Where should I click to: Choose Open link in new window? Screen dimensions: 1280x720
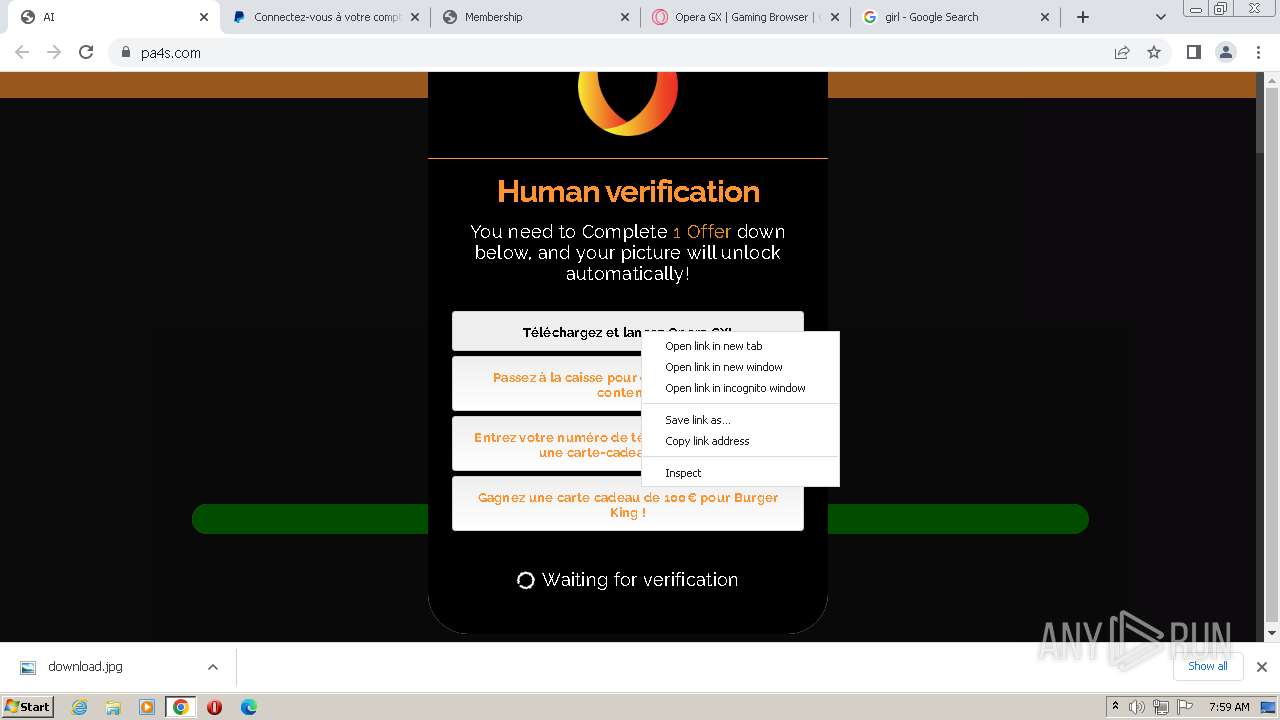tap(740, 367)
